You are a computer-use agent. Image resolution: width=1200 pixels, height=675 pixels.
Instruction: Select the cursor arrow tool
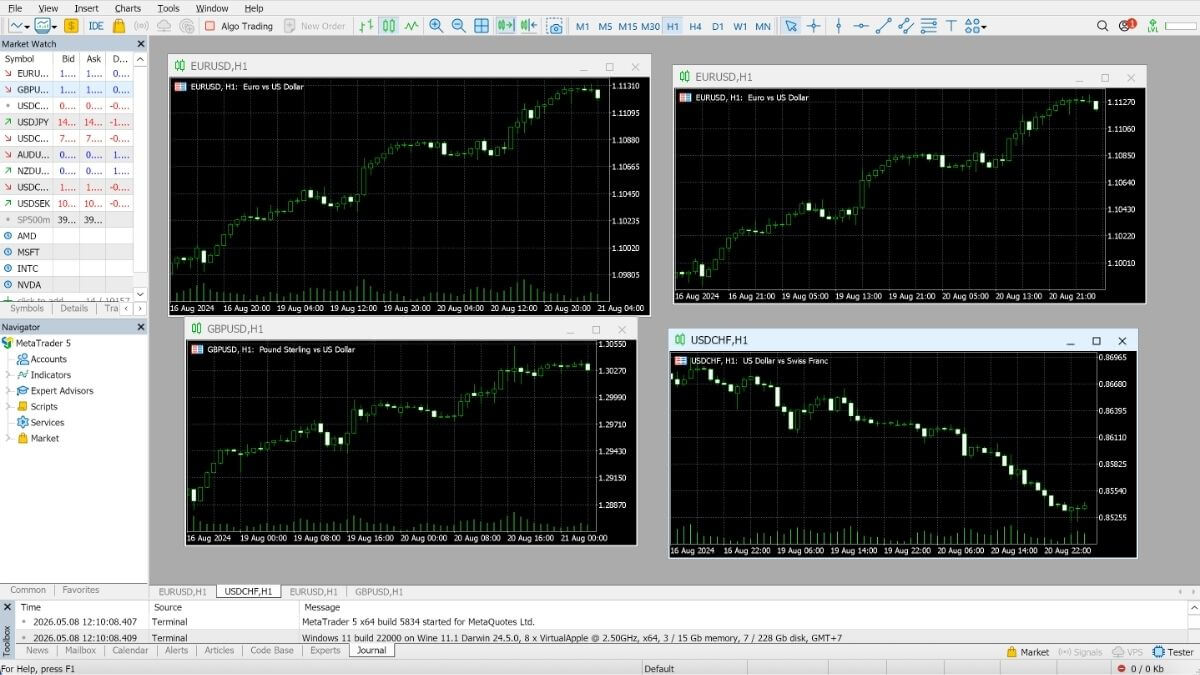pyautogui.click(x=791, y=26)
